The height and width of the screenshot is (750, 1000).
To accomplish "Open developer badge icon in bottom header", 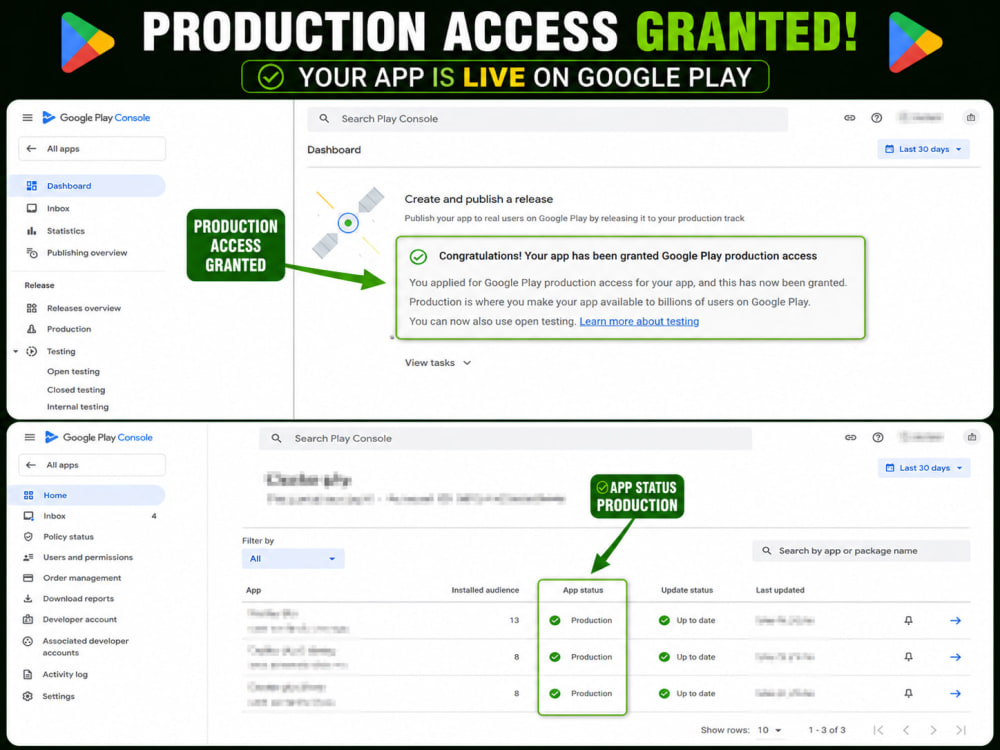I will [972, 437].
